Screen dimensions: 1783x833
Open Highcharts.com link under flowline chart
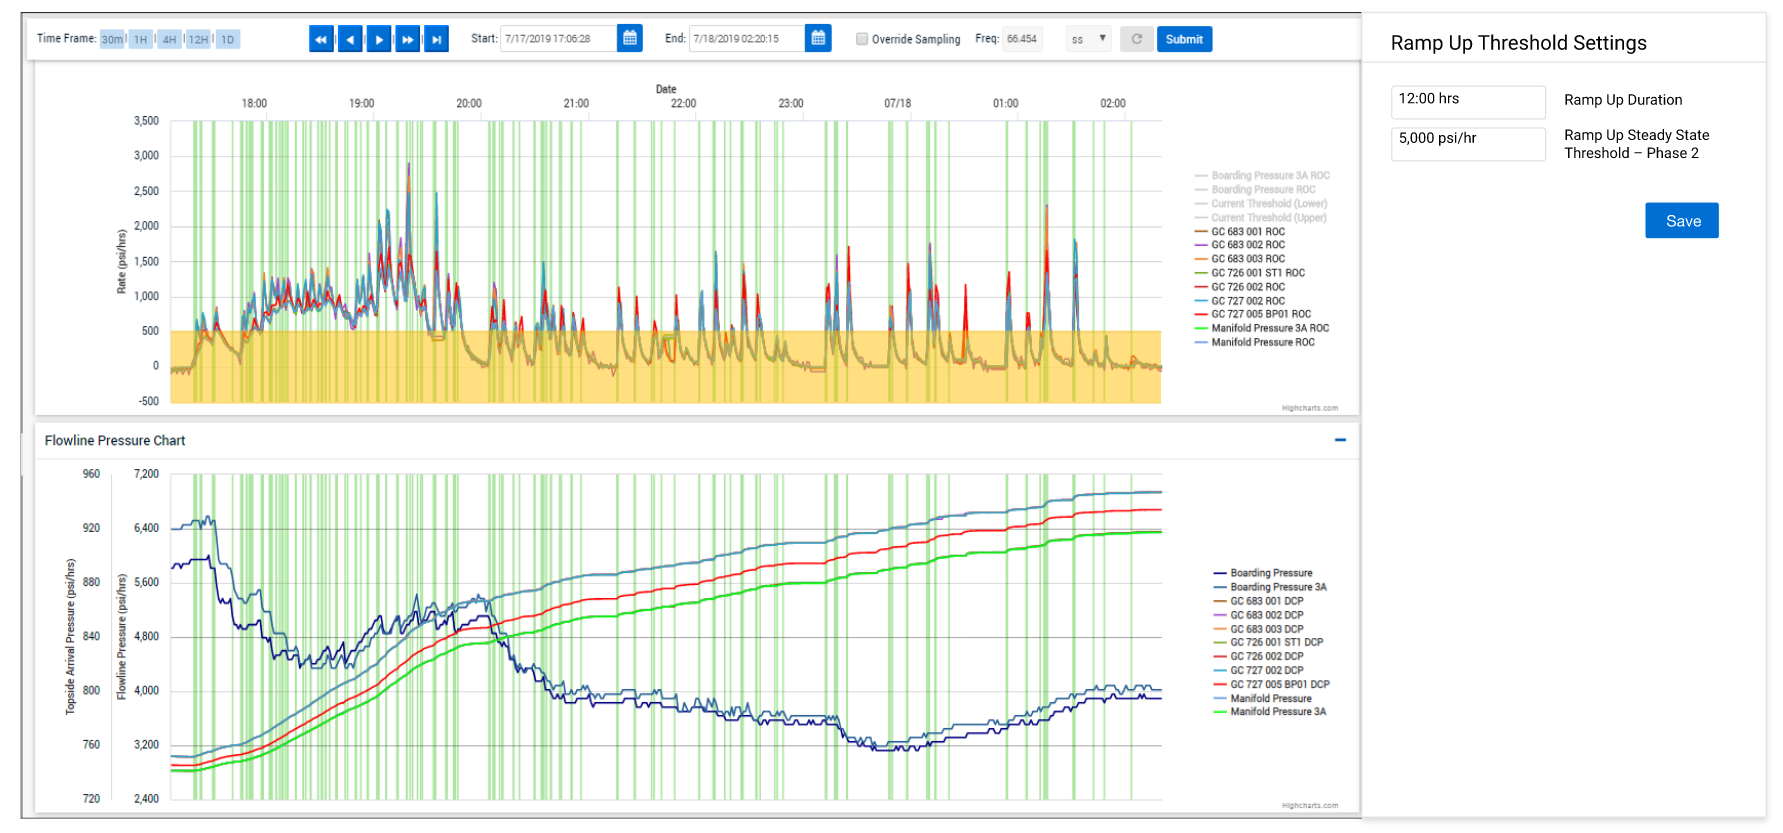coord(1310,805)
